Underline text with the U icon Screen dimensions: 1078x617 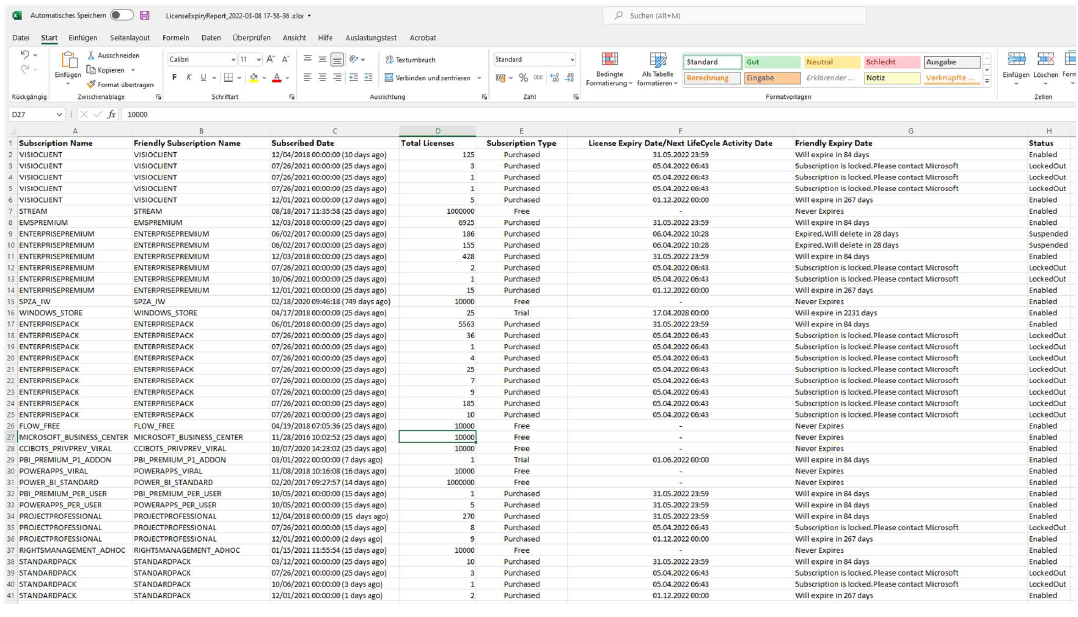[204, 78]
